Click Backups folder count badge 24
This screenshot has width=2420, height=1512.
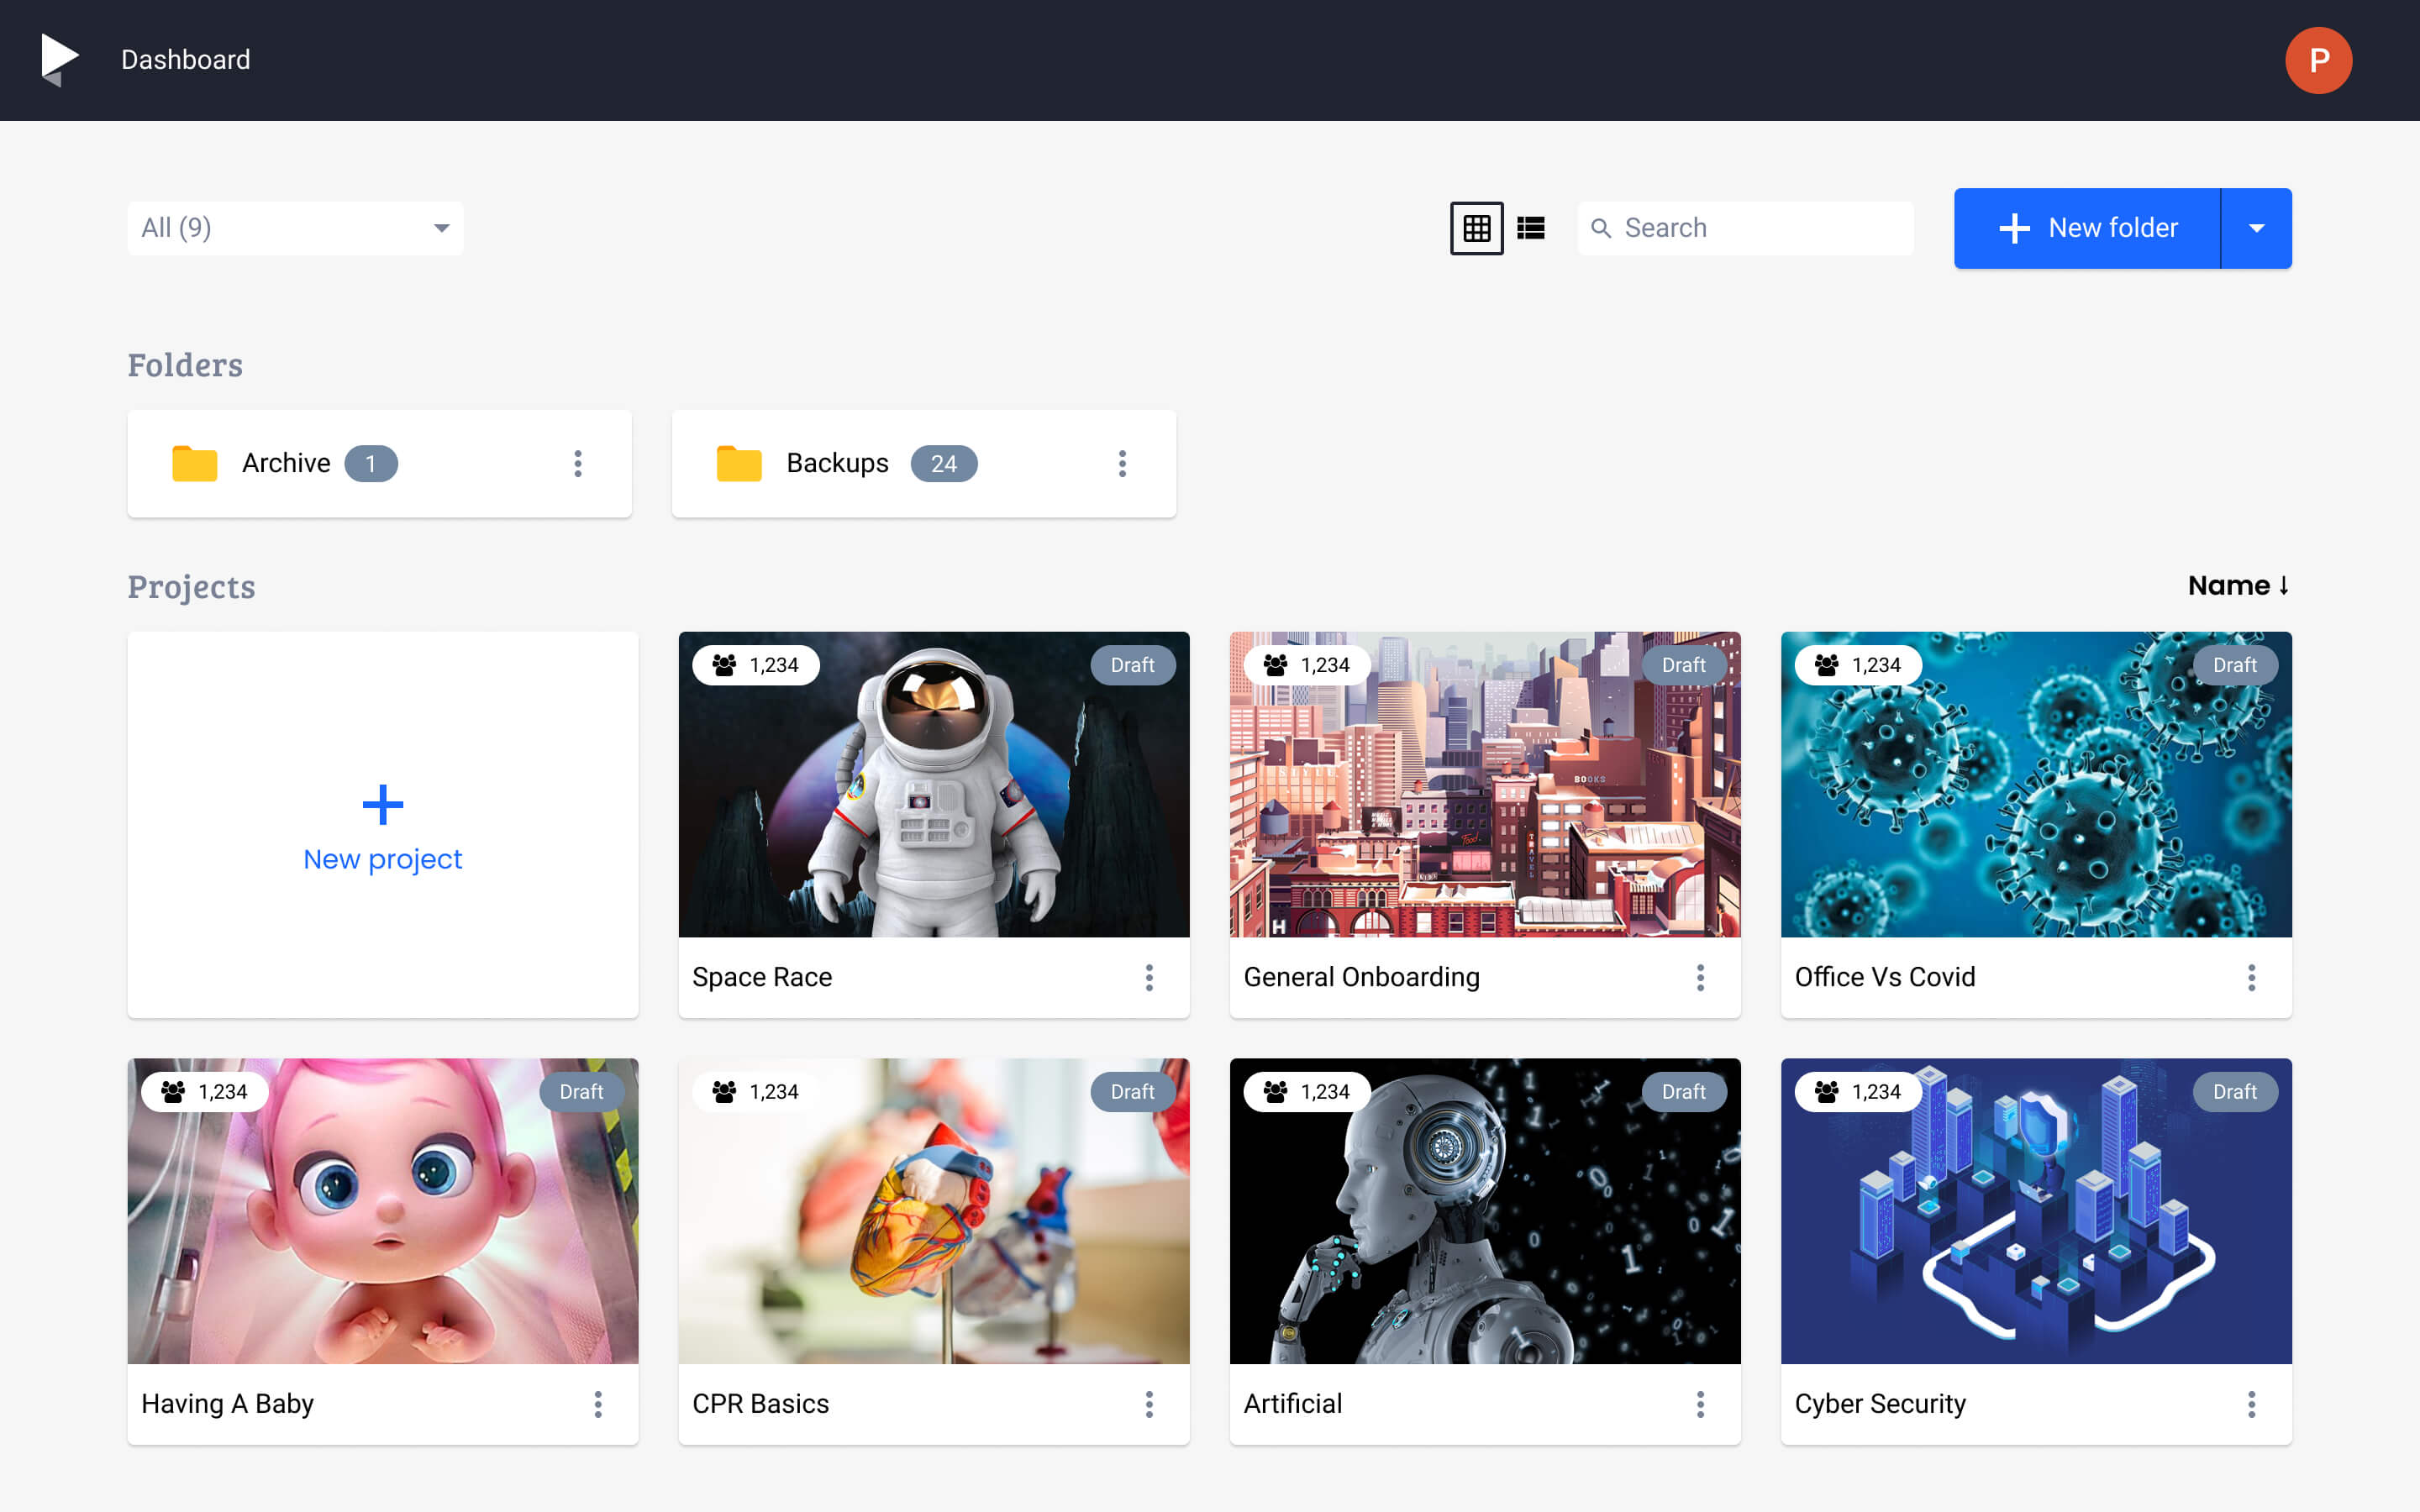pyautogui.click(x=943, y=464)
